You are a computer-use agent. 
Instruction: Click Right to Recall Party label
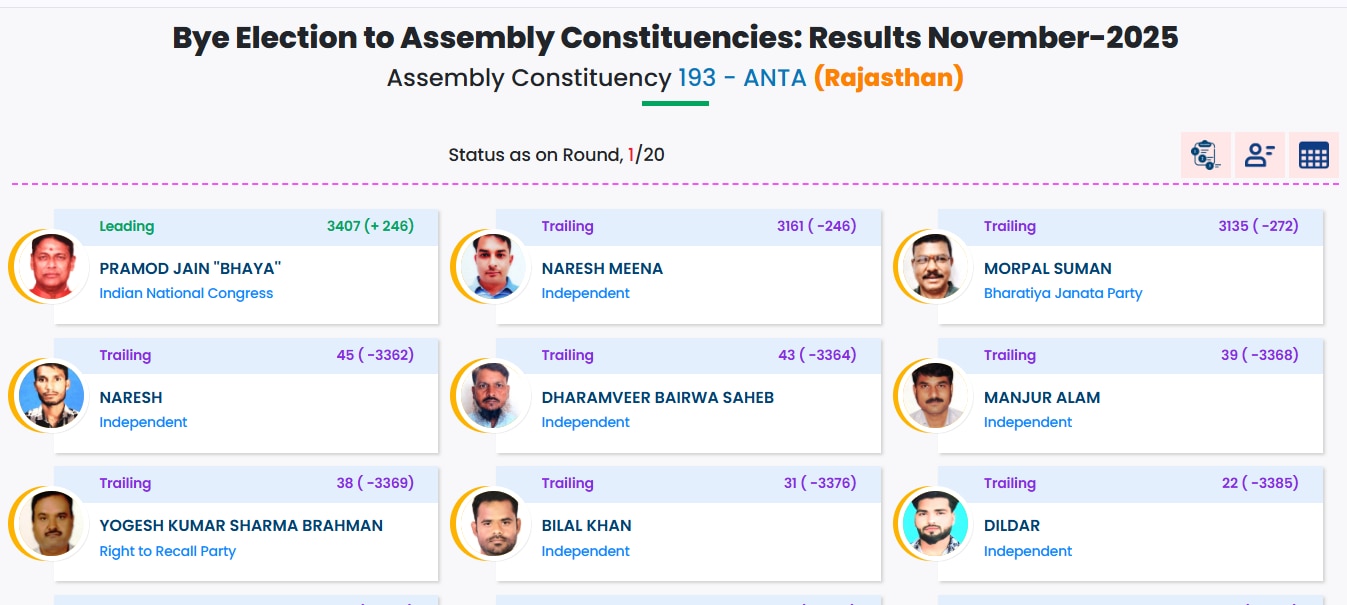167,551
